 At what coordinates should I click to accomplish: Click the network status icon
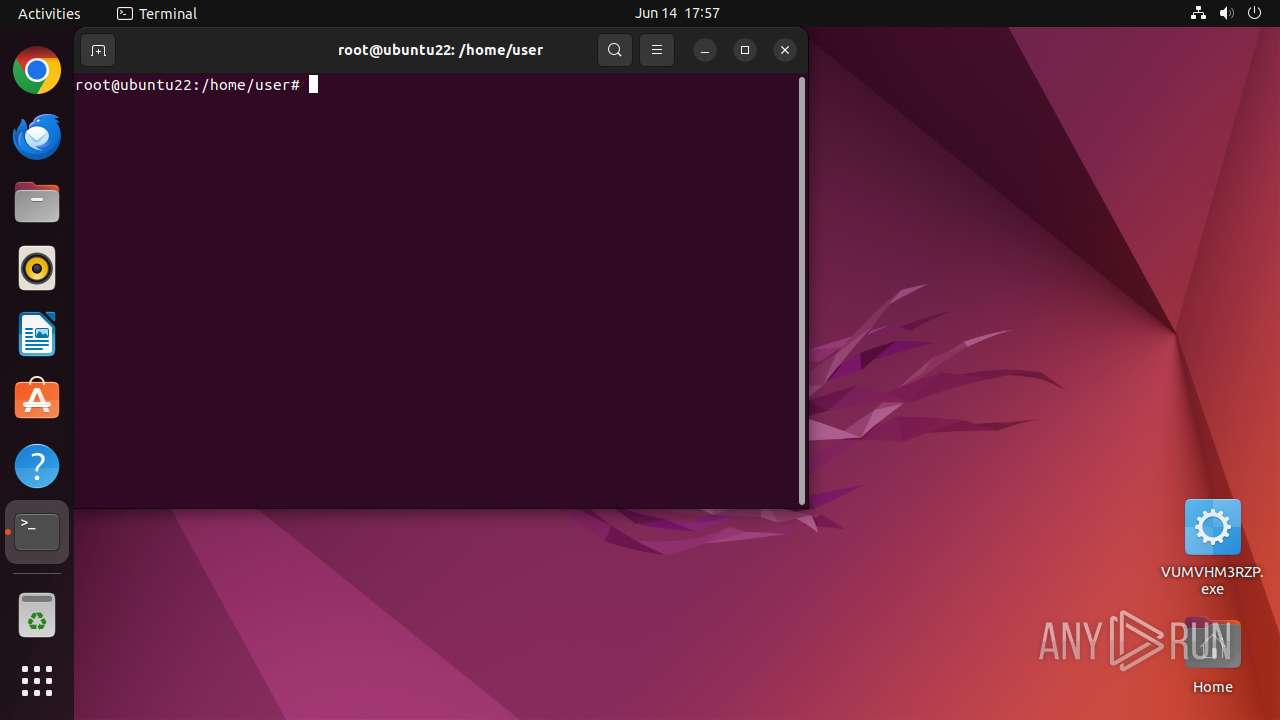1199,13
